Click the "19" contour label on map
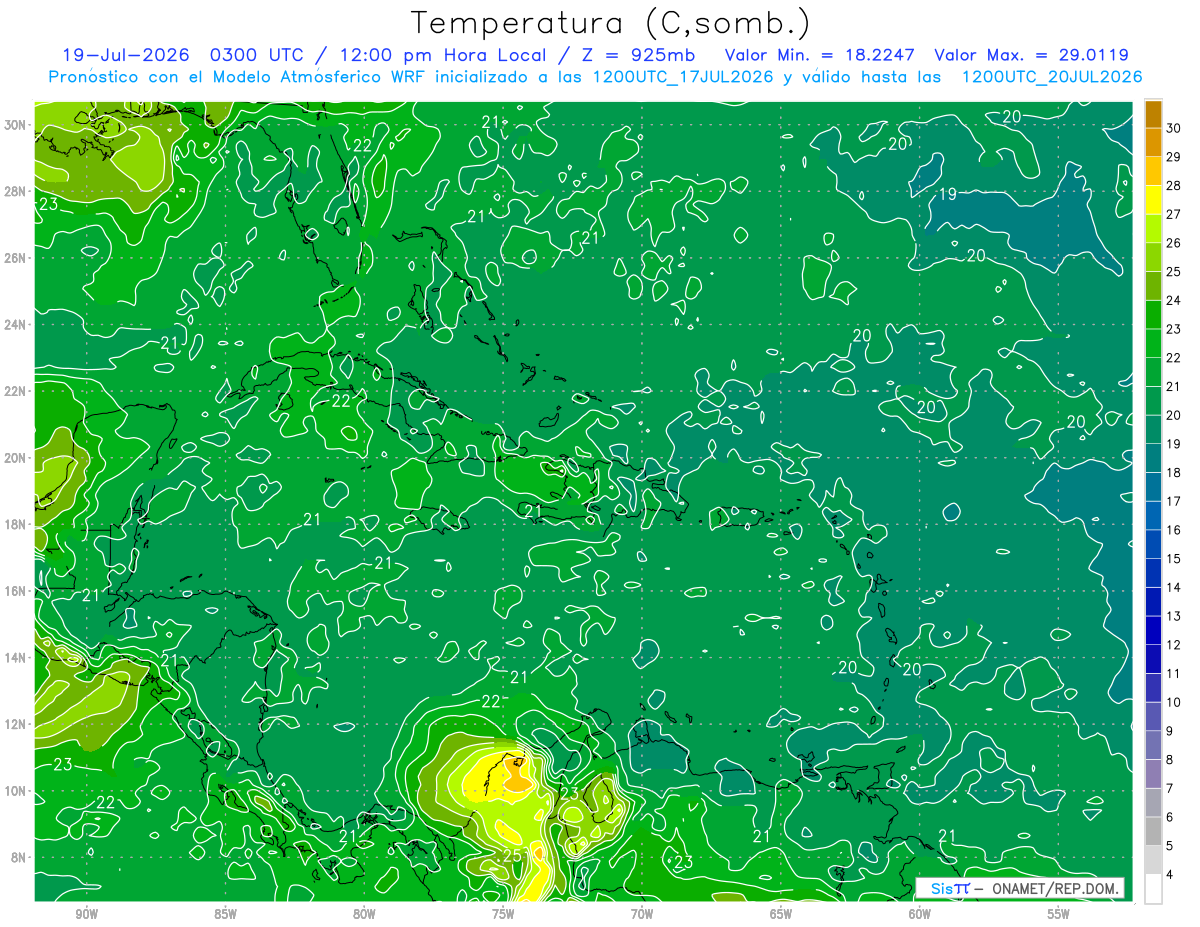 point(948,194)
